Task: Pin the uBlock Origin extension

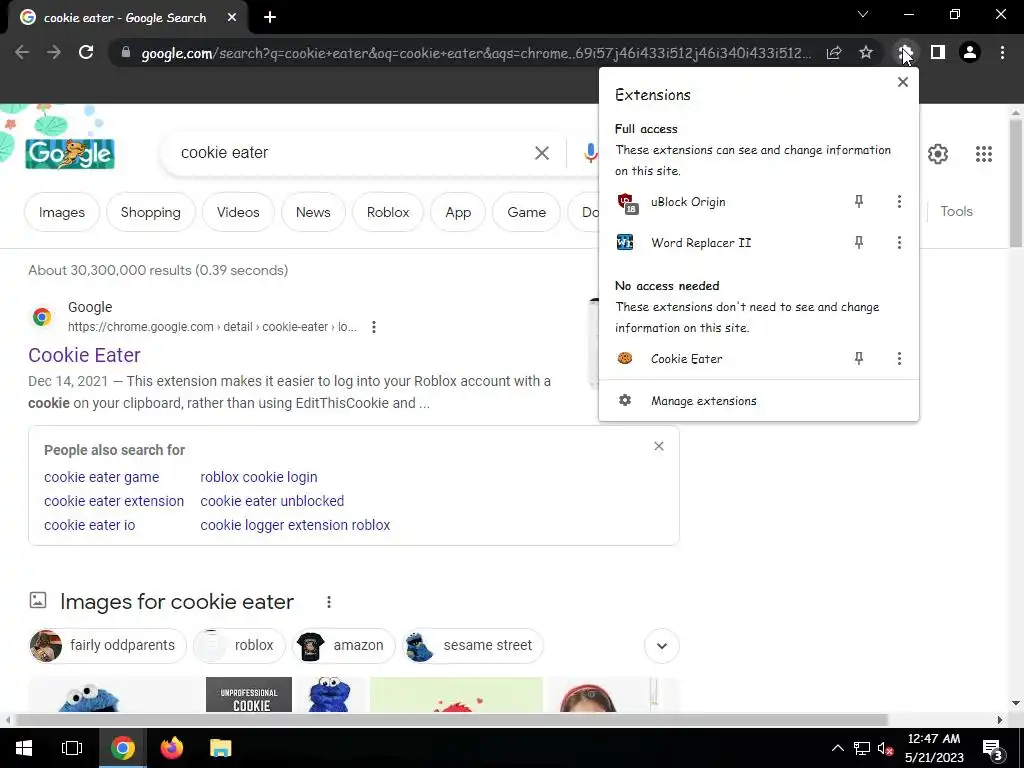Action: (859, 202)
